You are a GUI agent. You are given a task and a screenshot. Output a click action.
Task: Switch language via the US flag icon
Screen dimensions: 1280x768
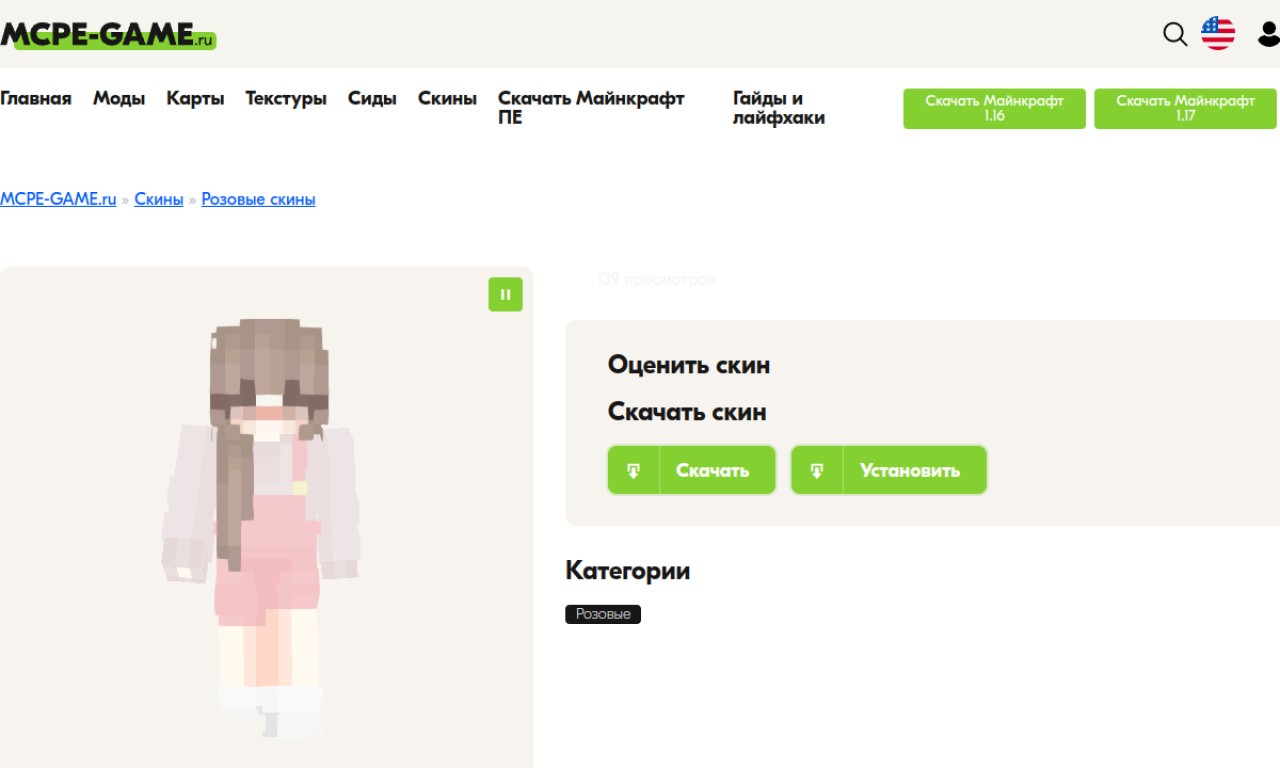coord(1218,34)
